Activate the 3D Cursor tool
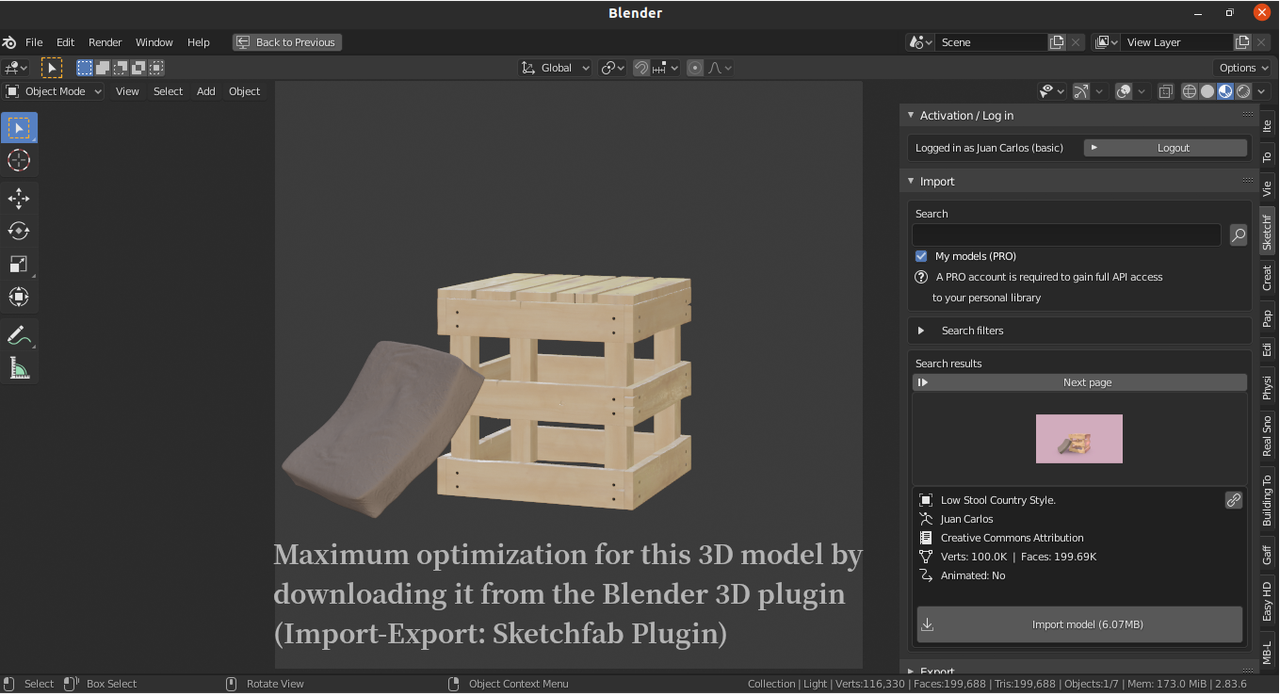 pyautogui.click(x=19, y=160)
